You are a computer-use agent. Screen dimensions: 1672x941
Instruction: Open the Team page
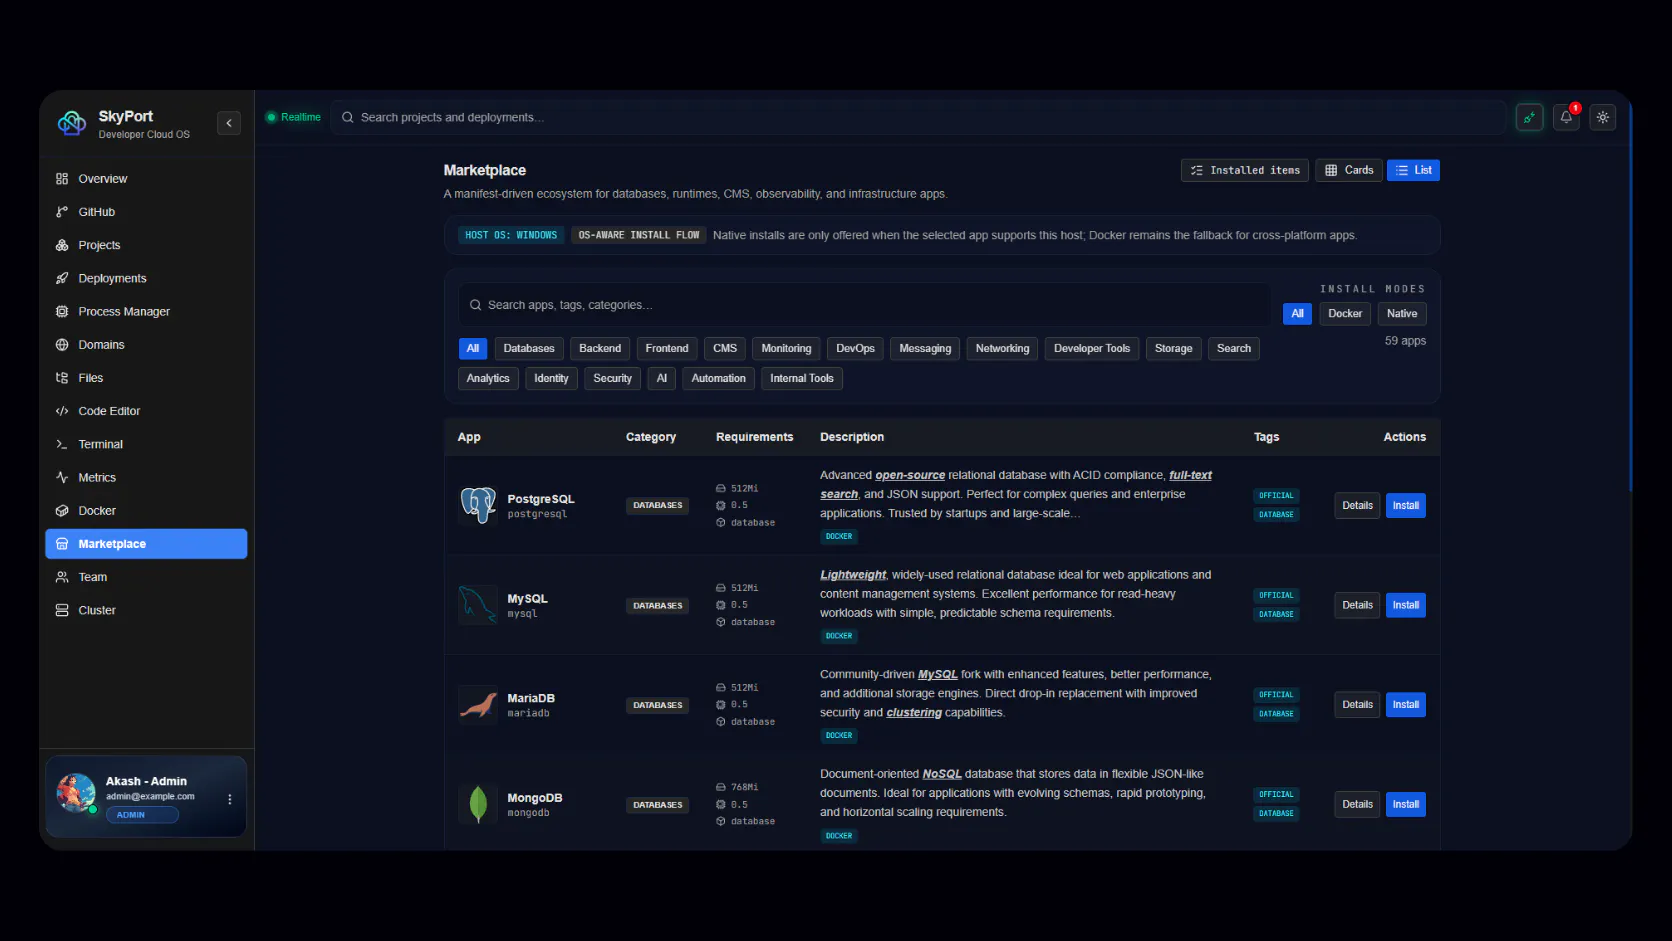point(146,577)
